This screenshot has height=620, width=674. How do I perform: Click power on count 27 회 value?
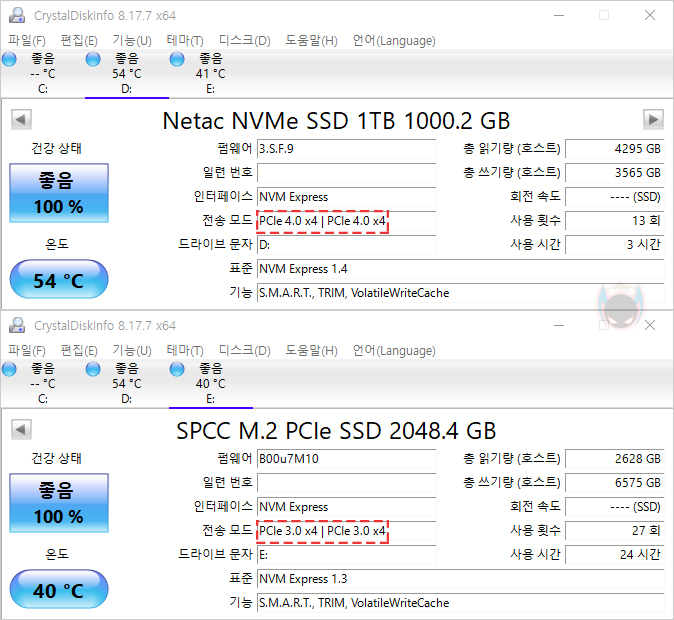point(615,531)
